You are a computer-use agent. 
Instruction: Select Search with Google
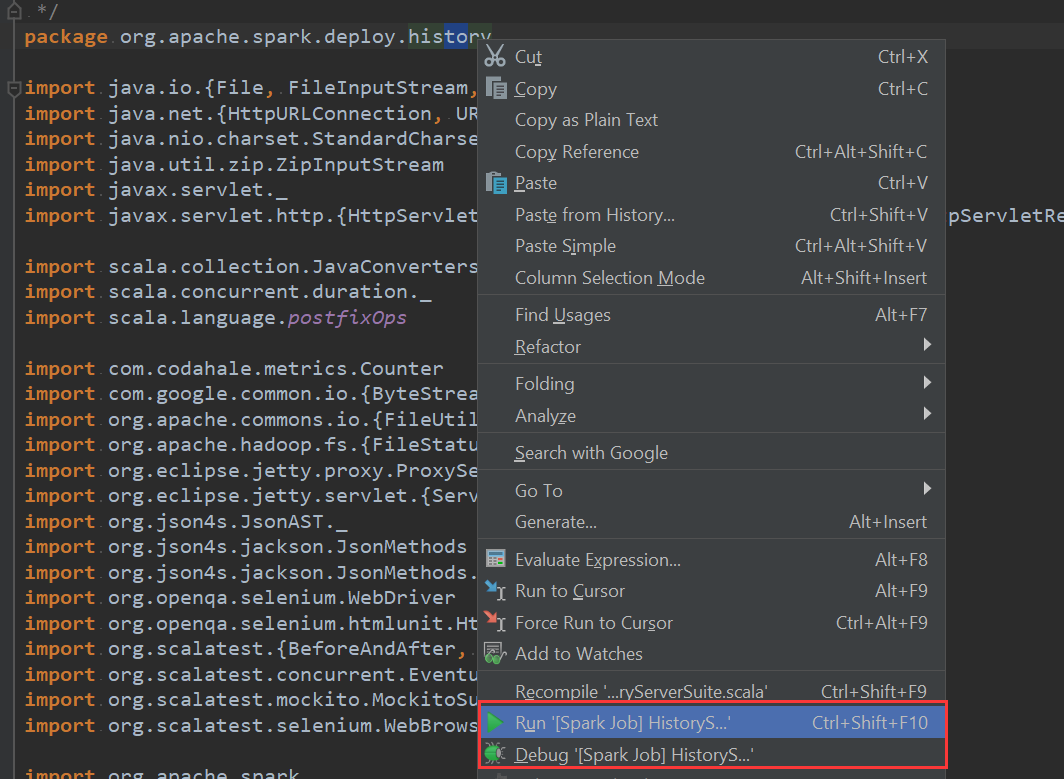click(590, 452)
